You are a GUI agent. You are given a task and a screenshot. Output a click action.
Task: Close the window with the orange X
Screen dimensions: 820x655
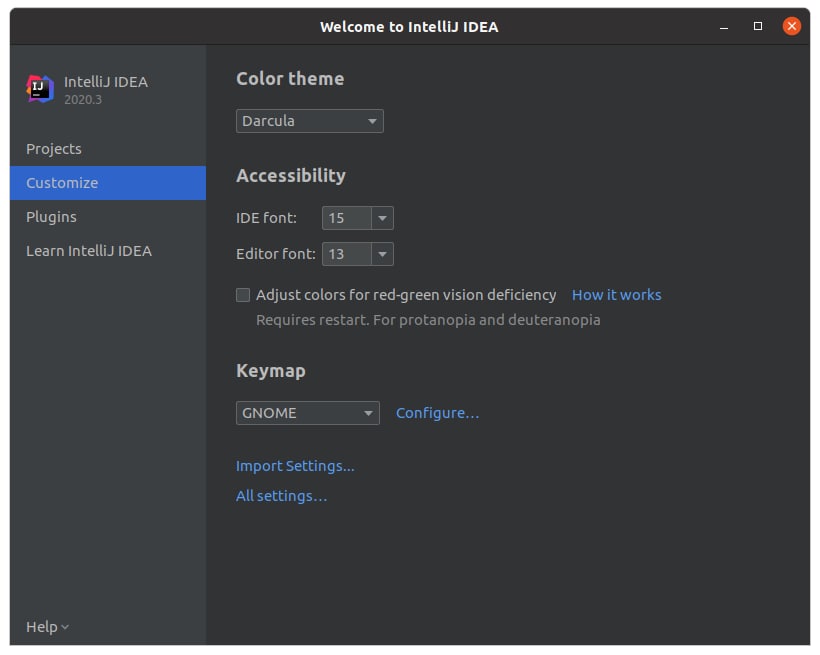[792, 26]
